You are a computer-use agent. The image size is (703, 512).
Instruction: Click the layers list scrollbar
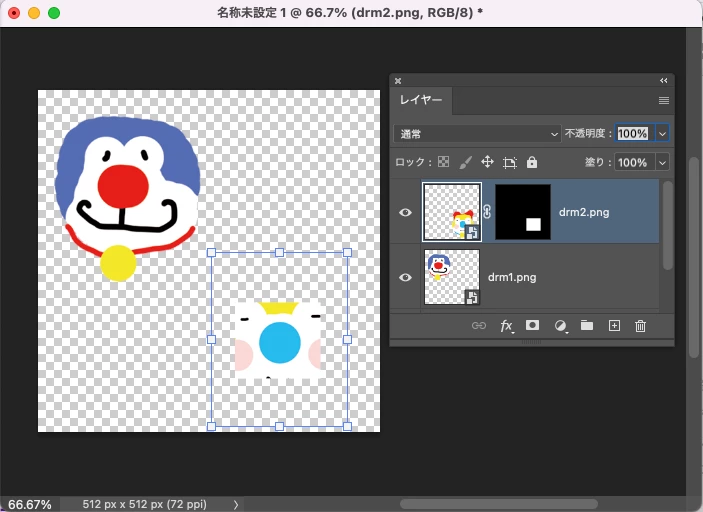(667, 226)
